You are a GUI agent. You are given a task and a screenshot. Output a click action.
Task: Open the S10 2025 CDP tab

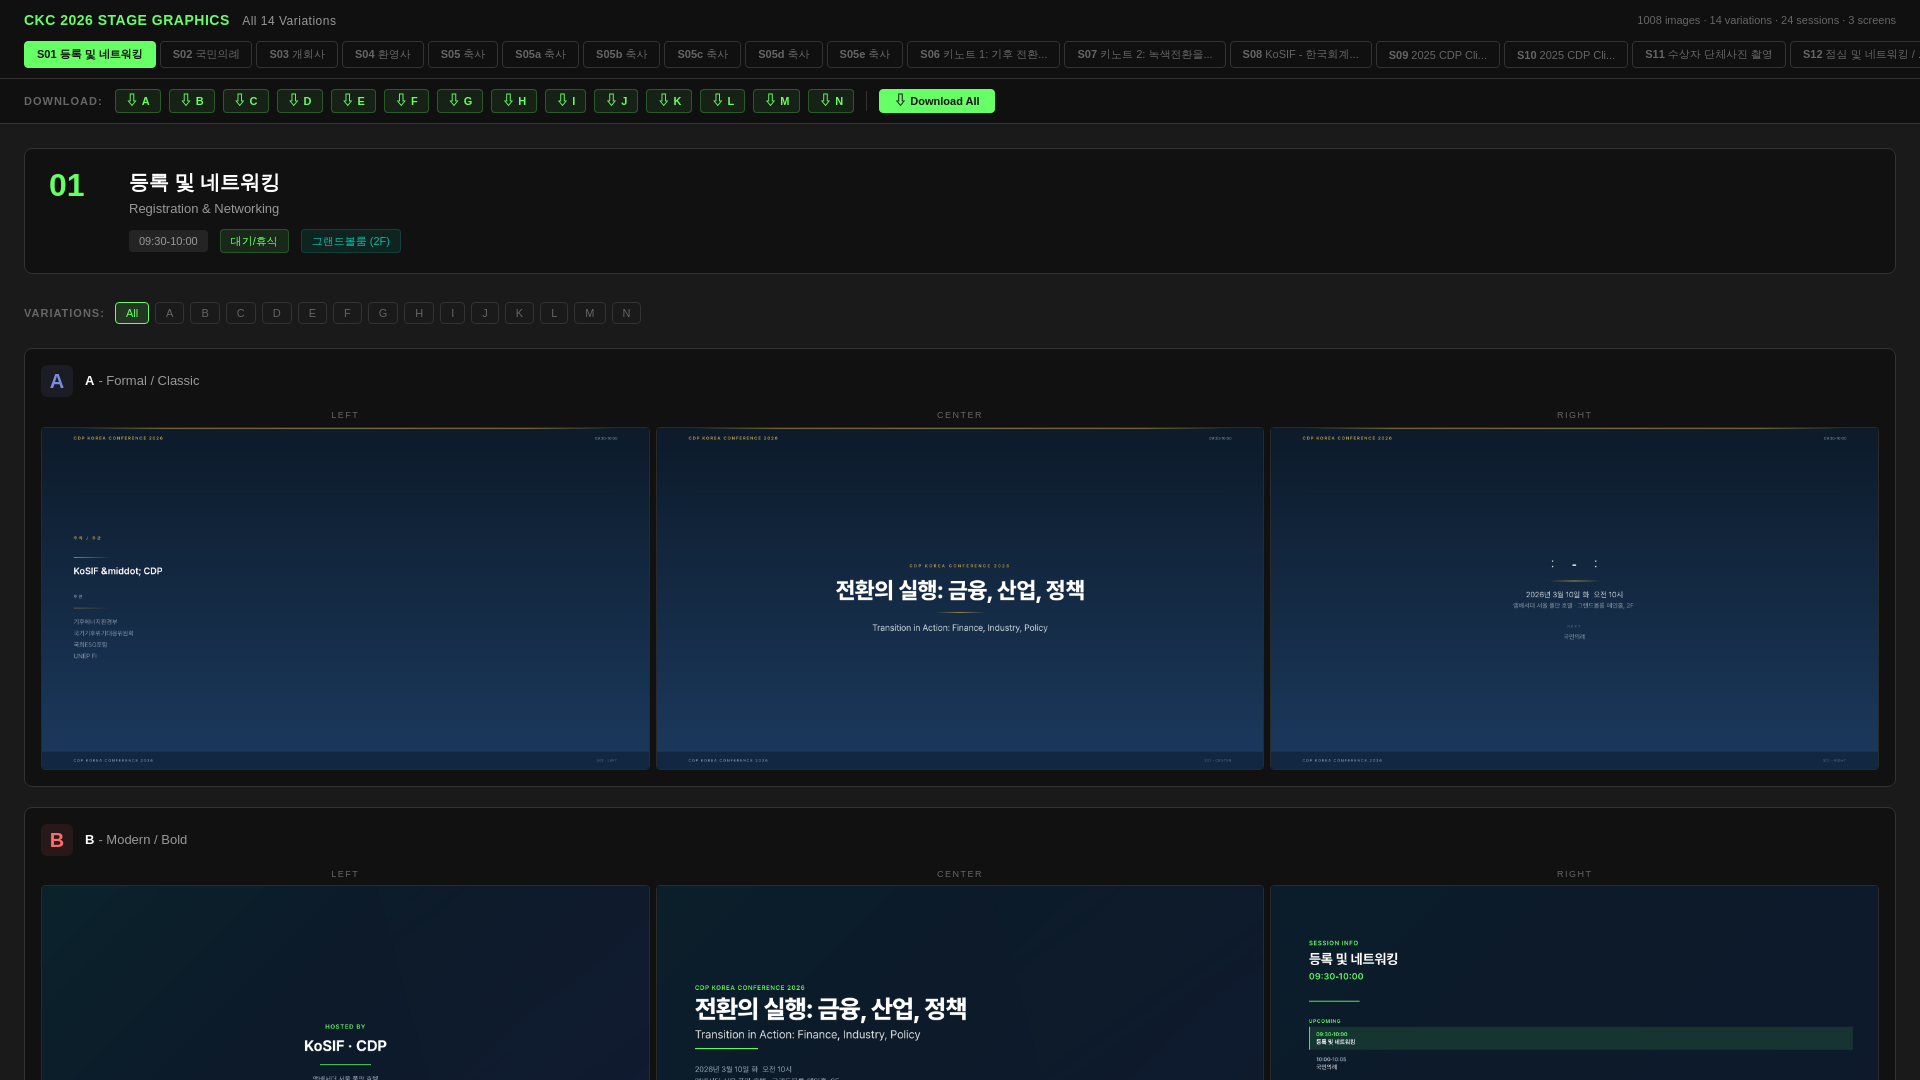pyautogui.click(x=1566, y=54)
